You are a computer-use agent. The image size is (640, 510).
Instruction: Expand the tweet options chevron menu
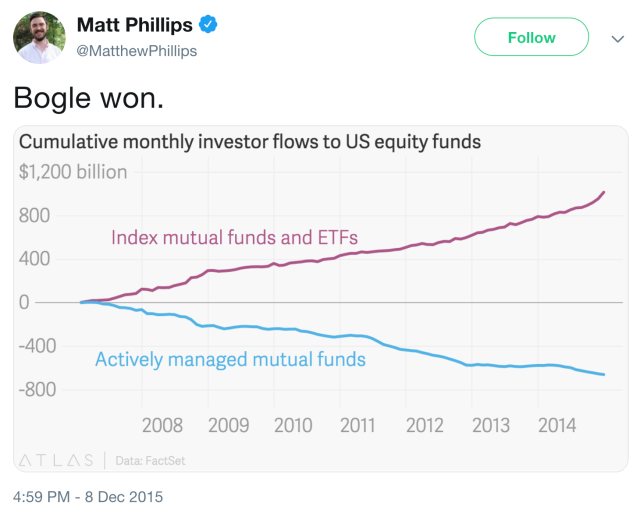(x=616, y=39)
